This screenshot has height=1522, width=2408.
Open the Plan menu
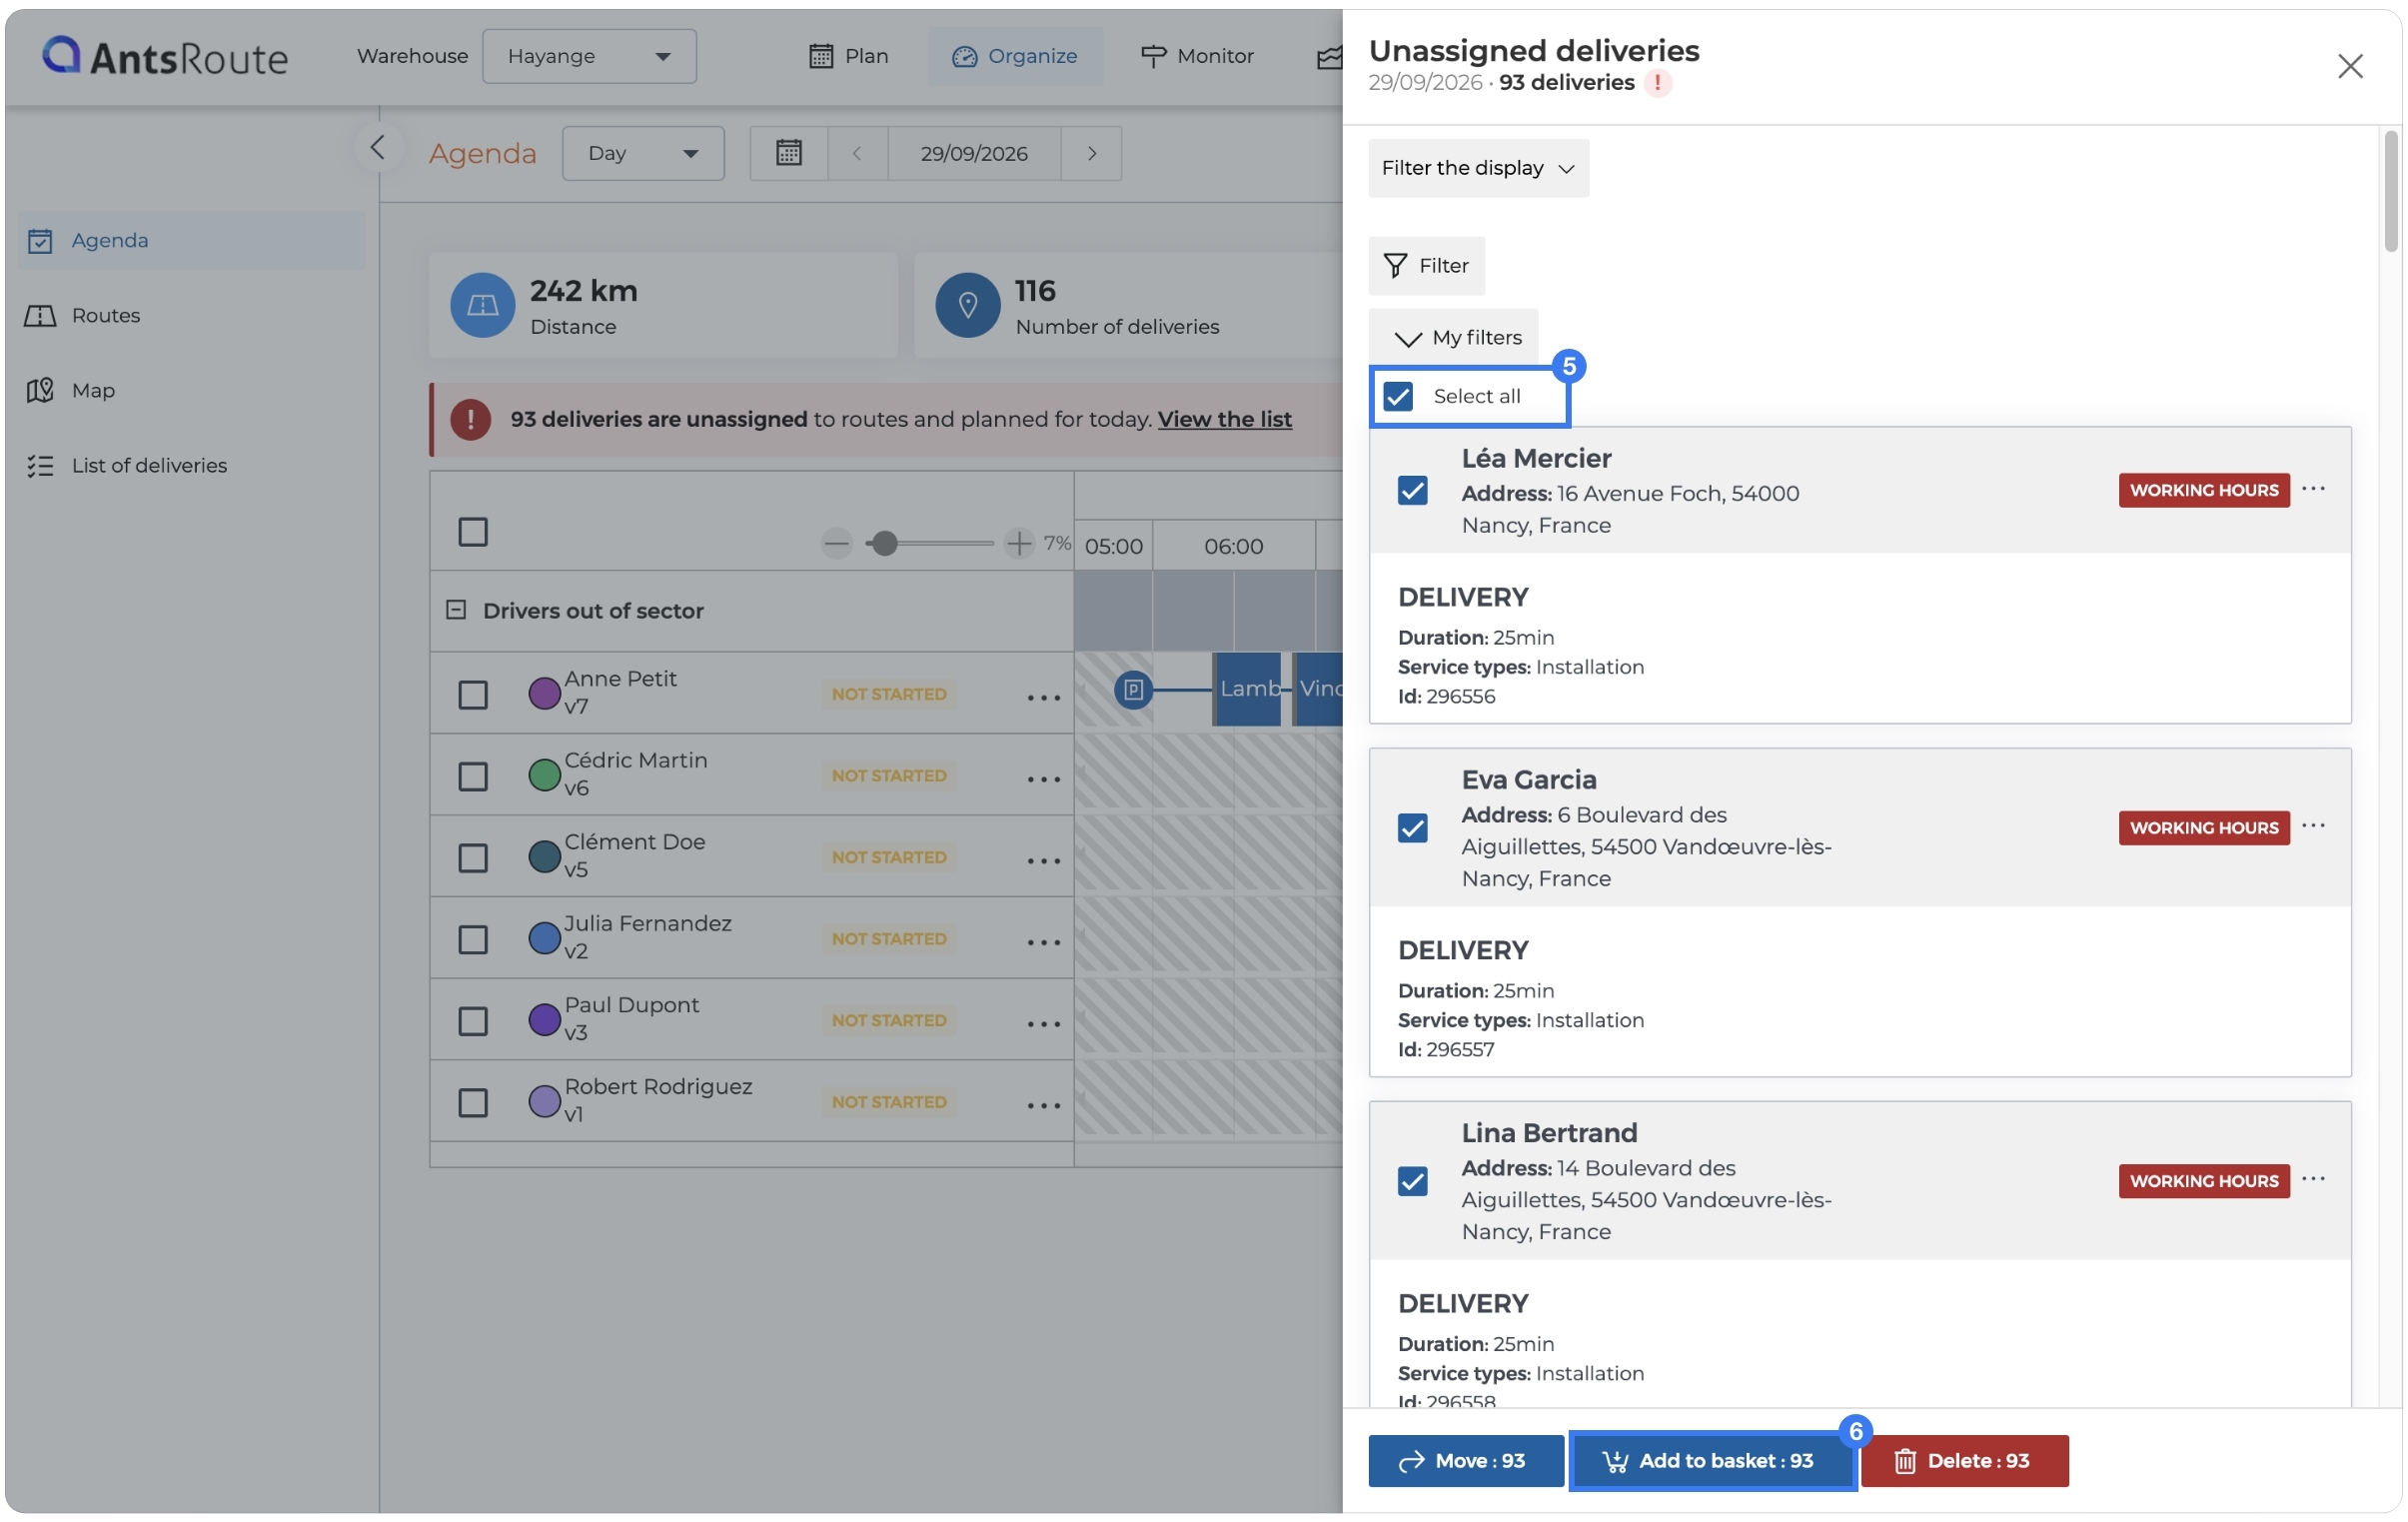(848, 56)
